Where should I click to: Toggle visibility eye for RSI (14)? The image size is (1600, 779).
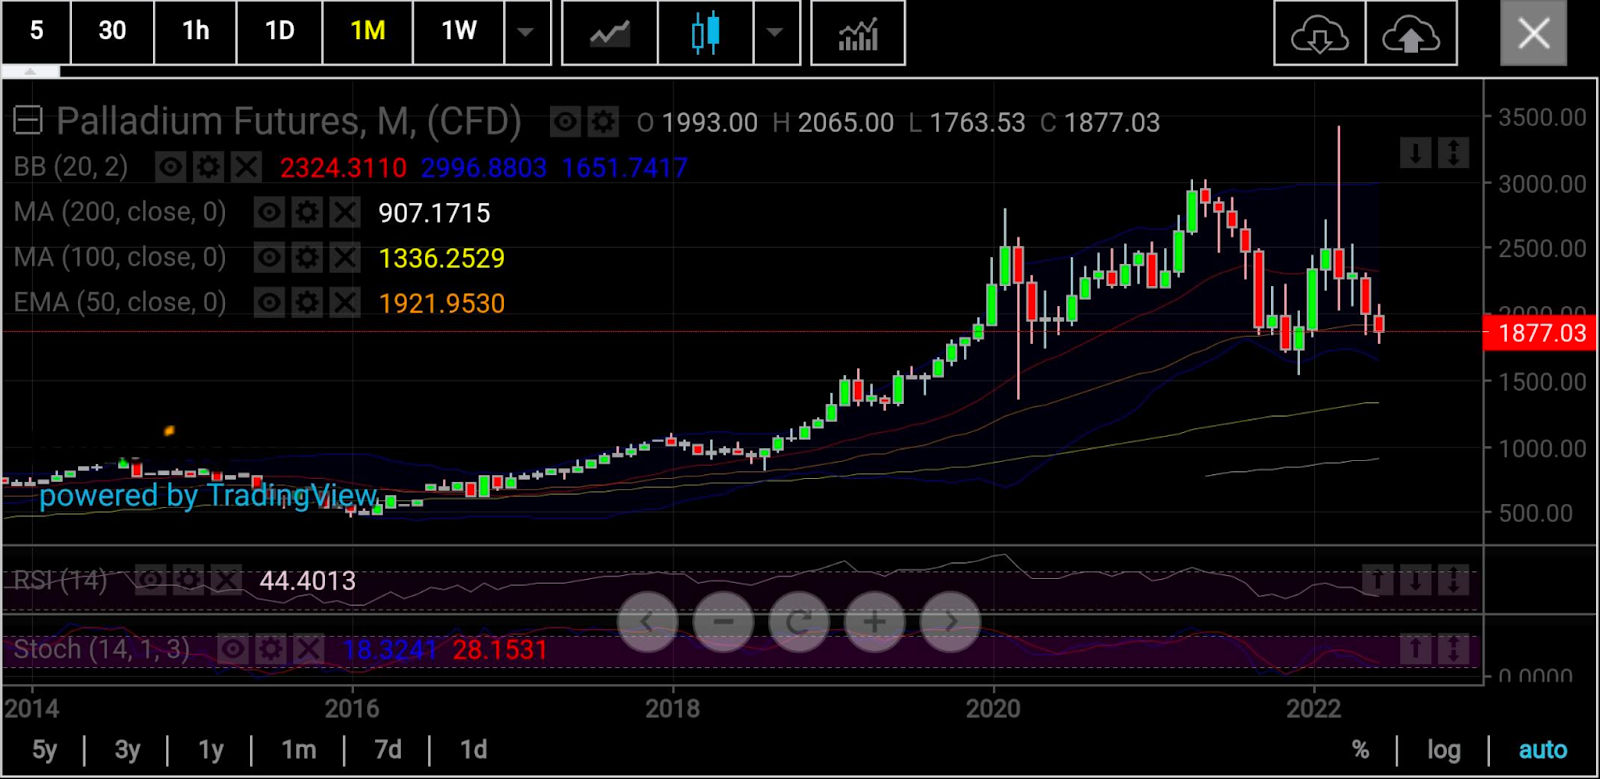coord(151,580)
